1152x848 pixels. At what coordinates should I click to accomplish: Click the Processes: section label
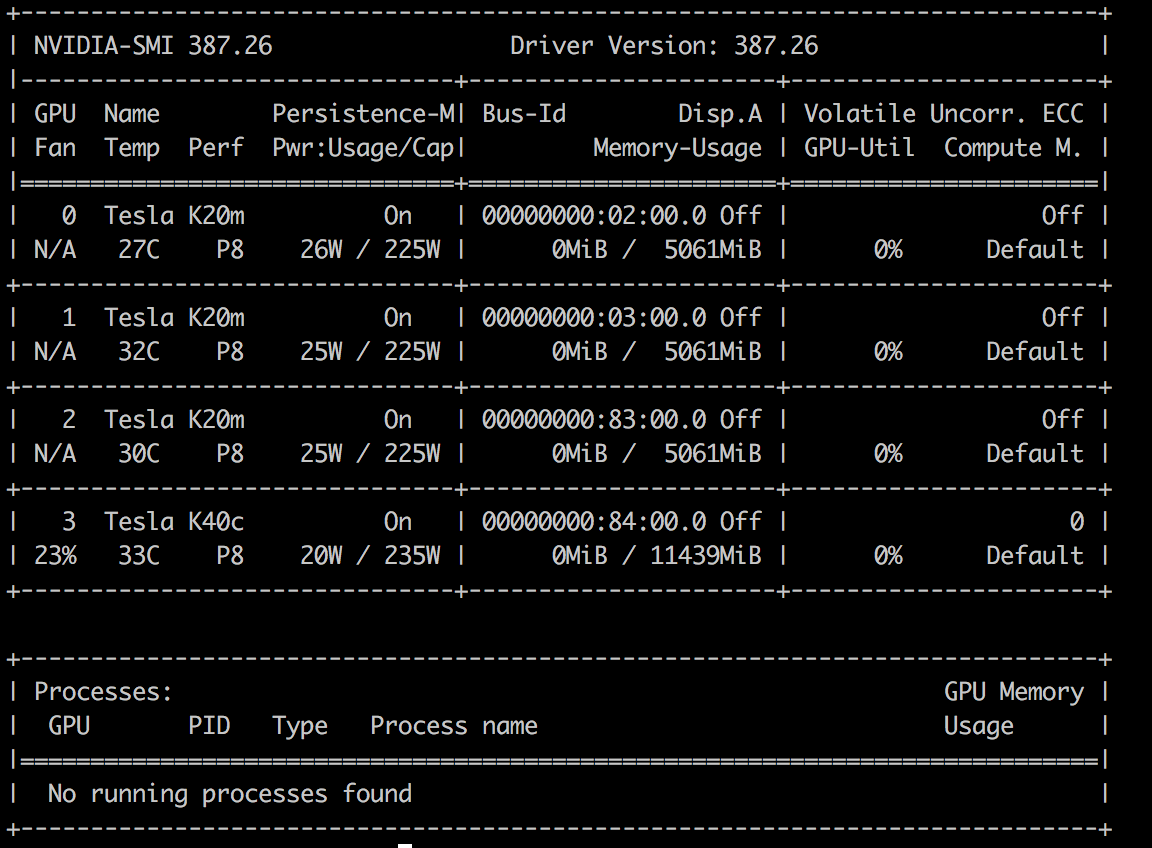click(x=103, y=692)
